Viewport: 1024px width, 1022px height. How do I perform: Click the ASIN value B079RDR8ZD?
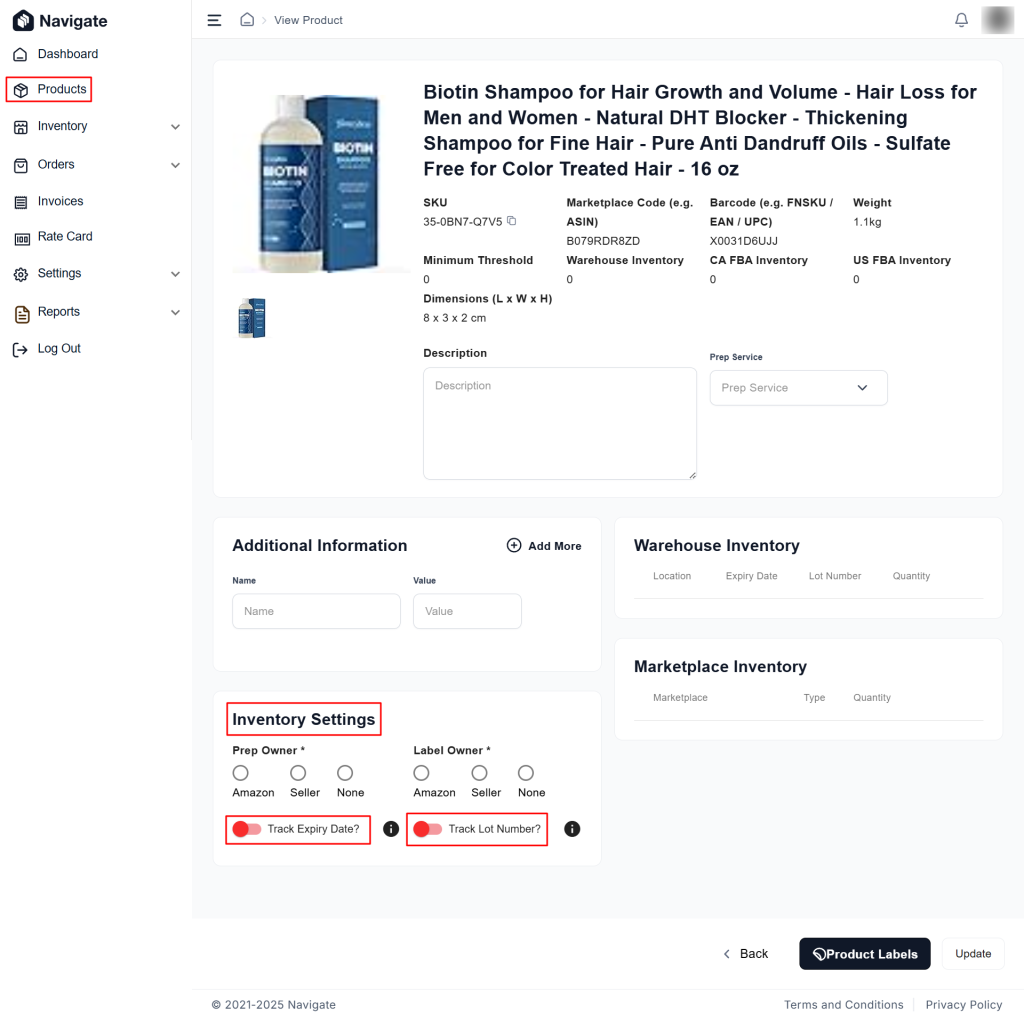click(x=603, y=241)
